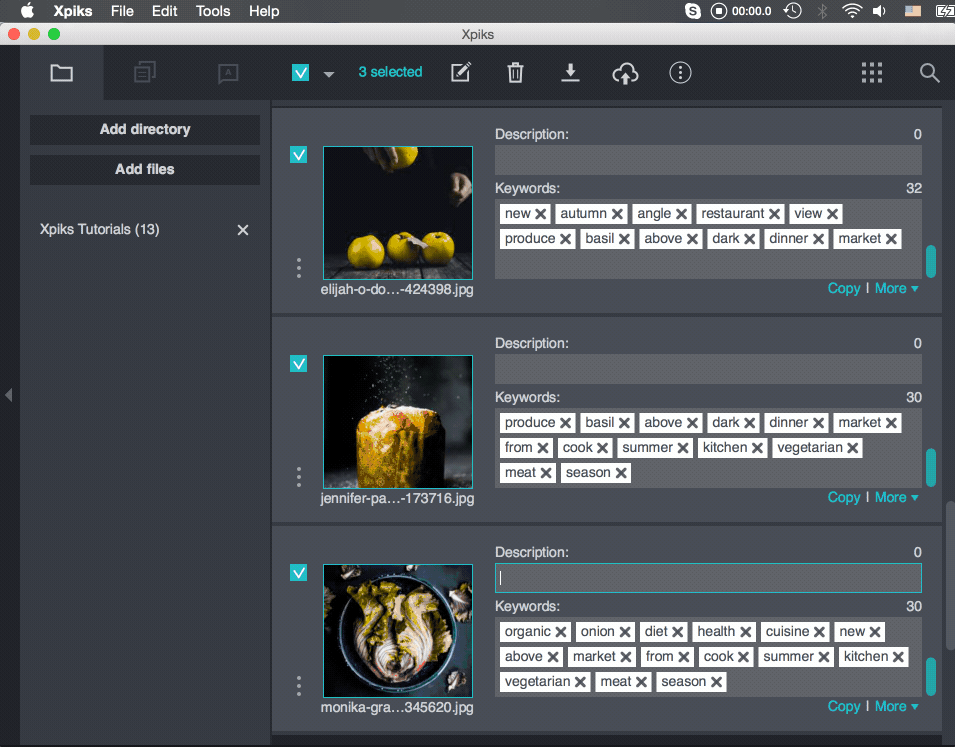
Task: Click the edit selected items pencil icon
Action: tap(460, 73)
